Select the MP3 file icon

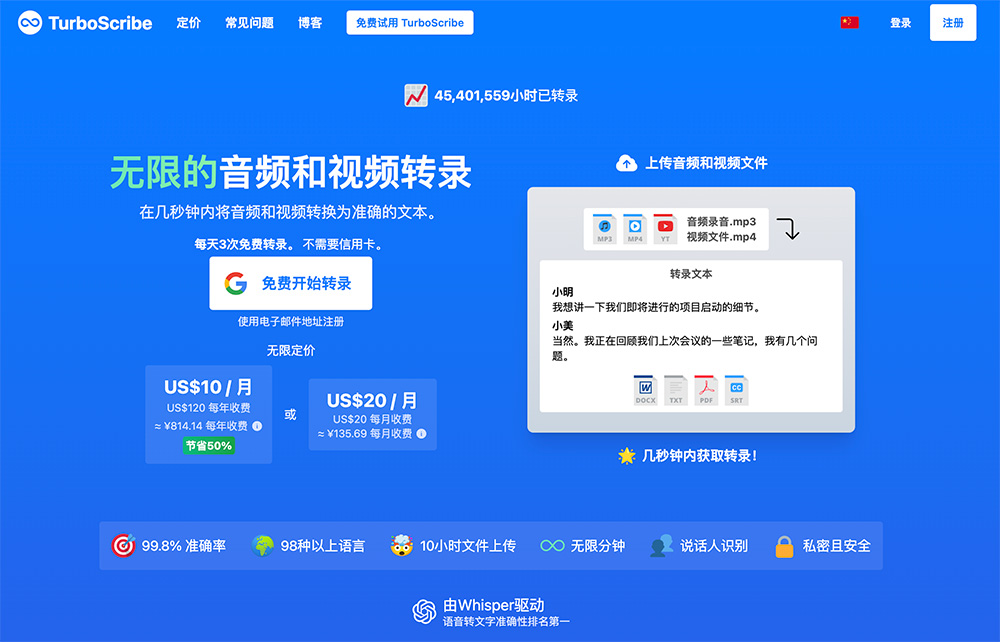click(604, 229)
